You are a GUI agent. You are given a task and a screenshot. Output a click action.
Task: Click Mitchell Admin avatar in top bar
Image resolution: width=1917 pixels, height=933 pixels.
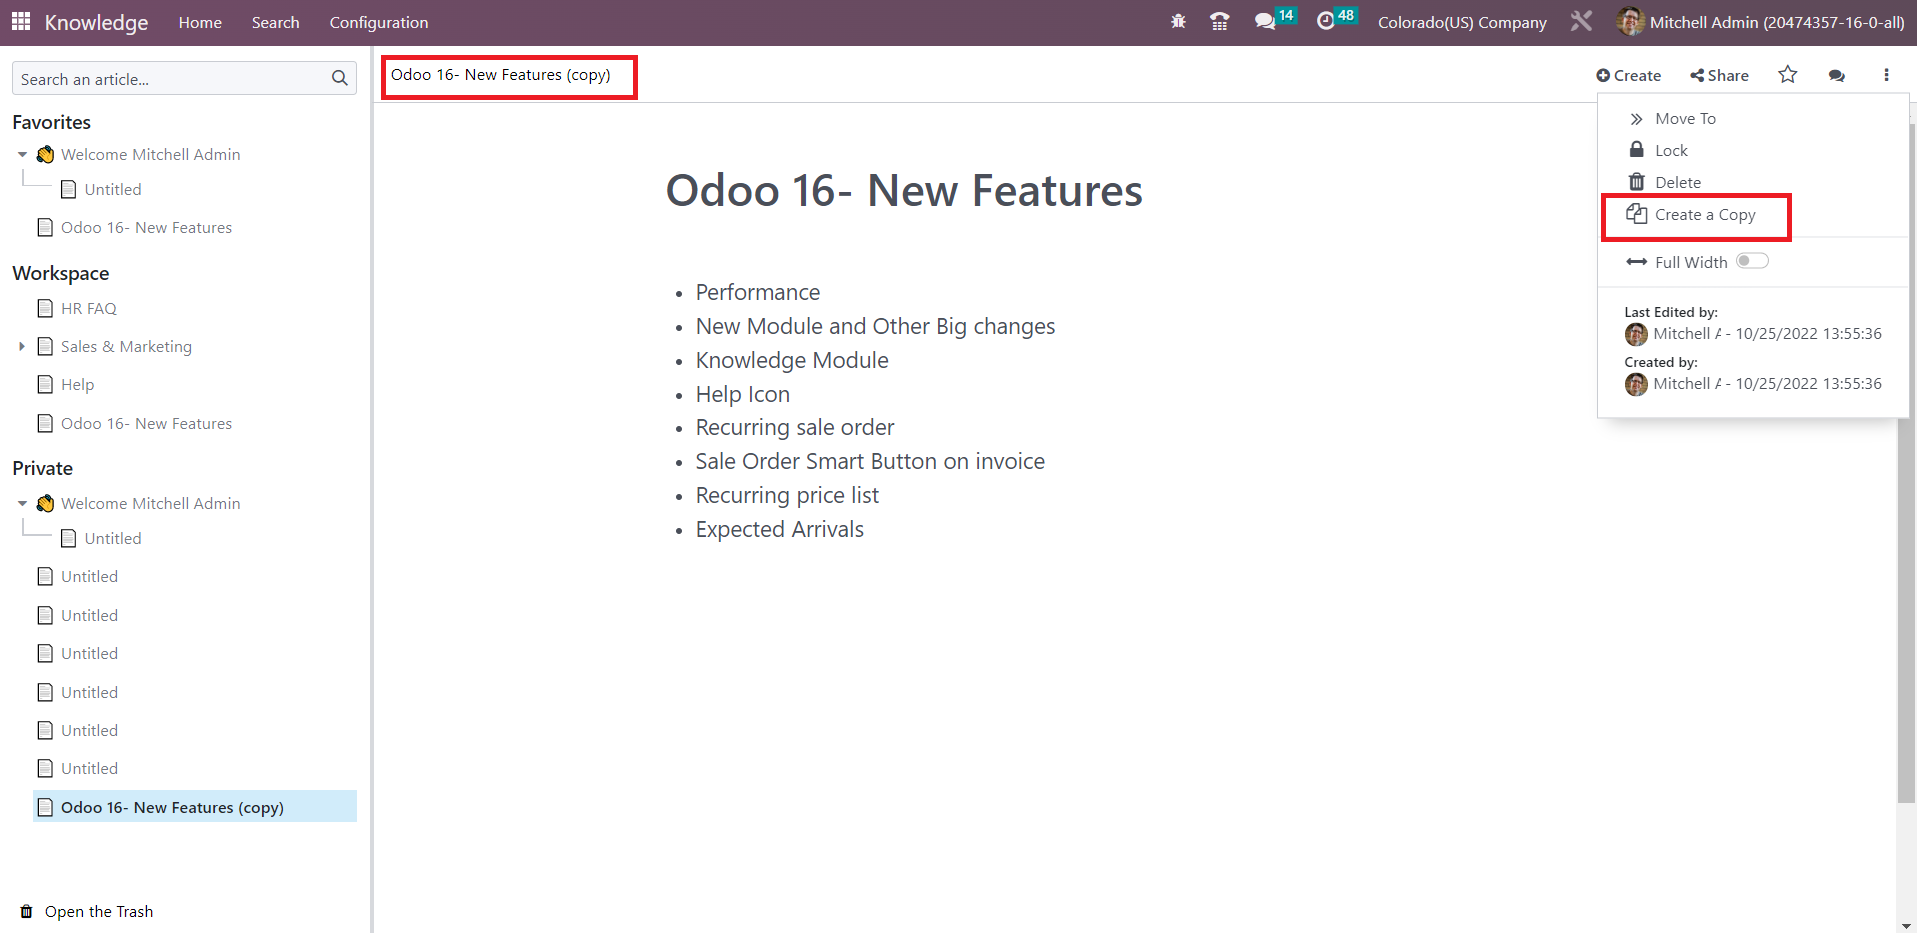click(x=1630, y=21)
